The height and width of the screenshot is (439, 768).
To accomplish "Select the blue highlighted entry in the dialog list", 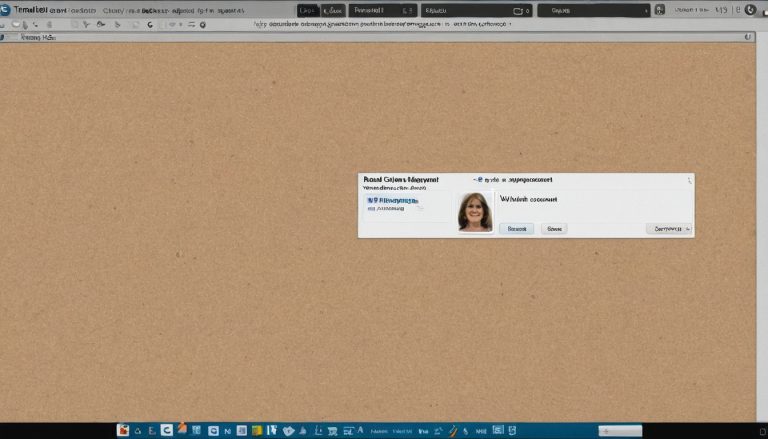I will [x=392, y=201].
